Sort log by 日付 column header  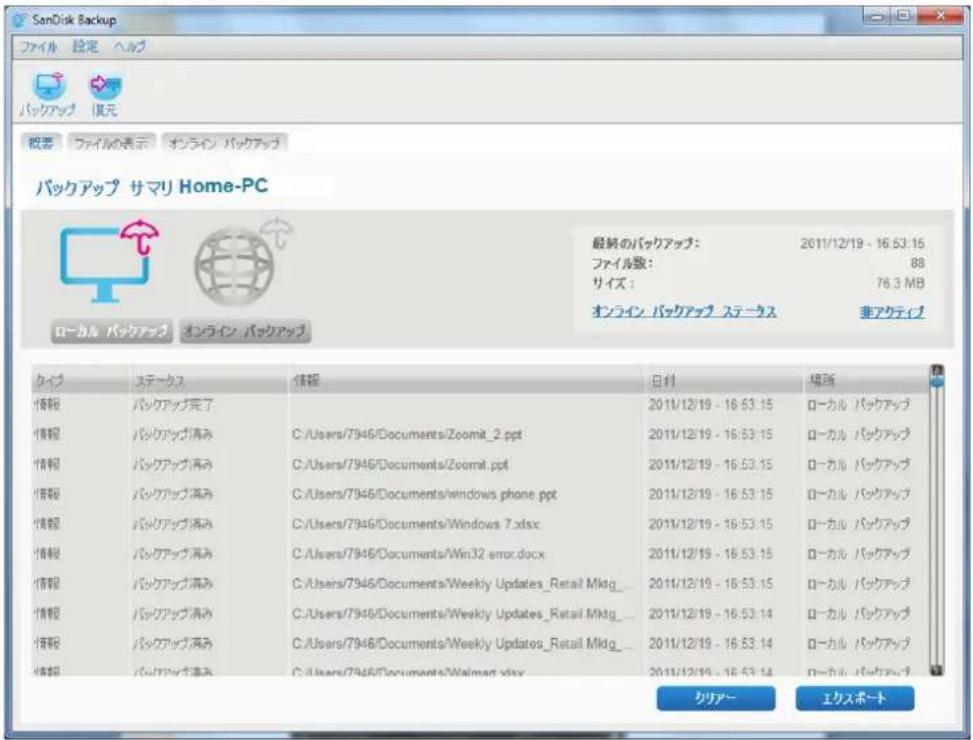coord(724,380)
